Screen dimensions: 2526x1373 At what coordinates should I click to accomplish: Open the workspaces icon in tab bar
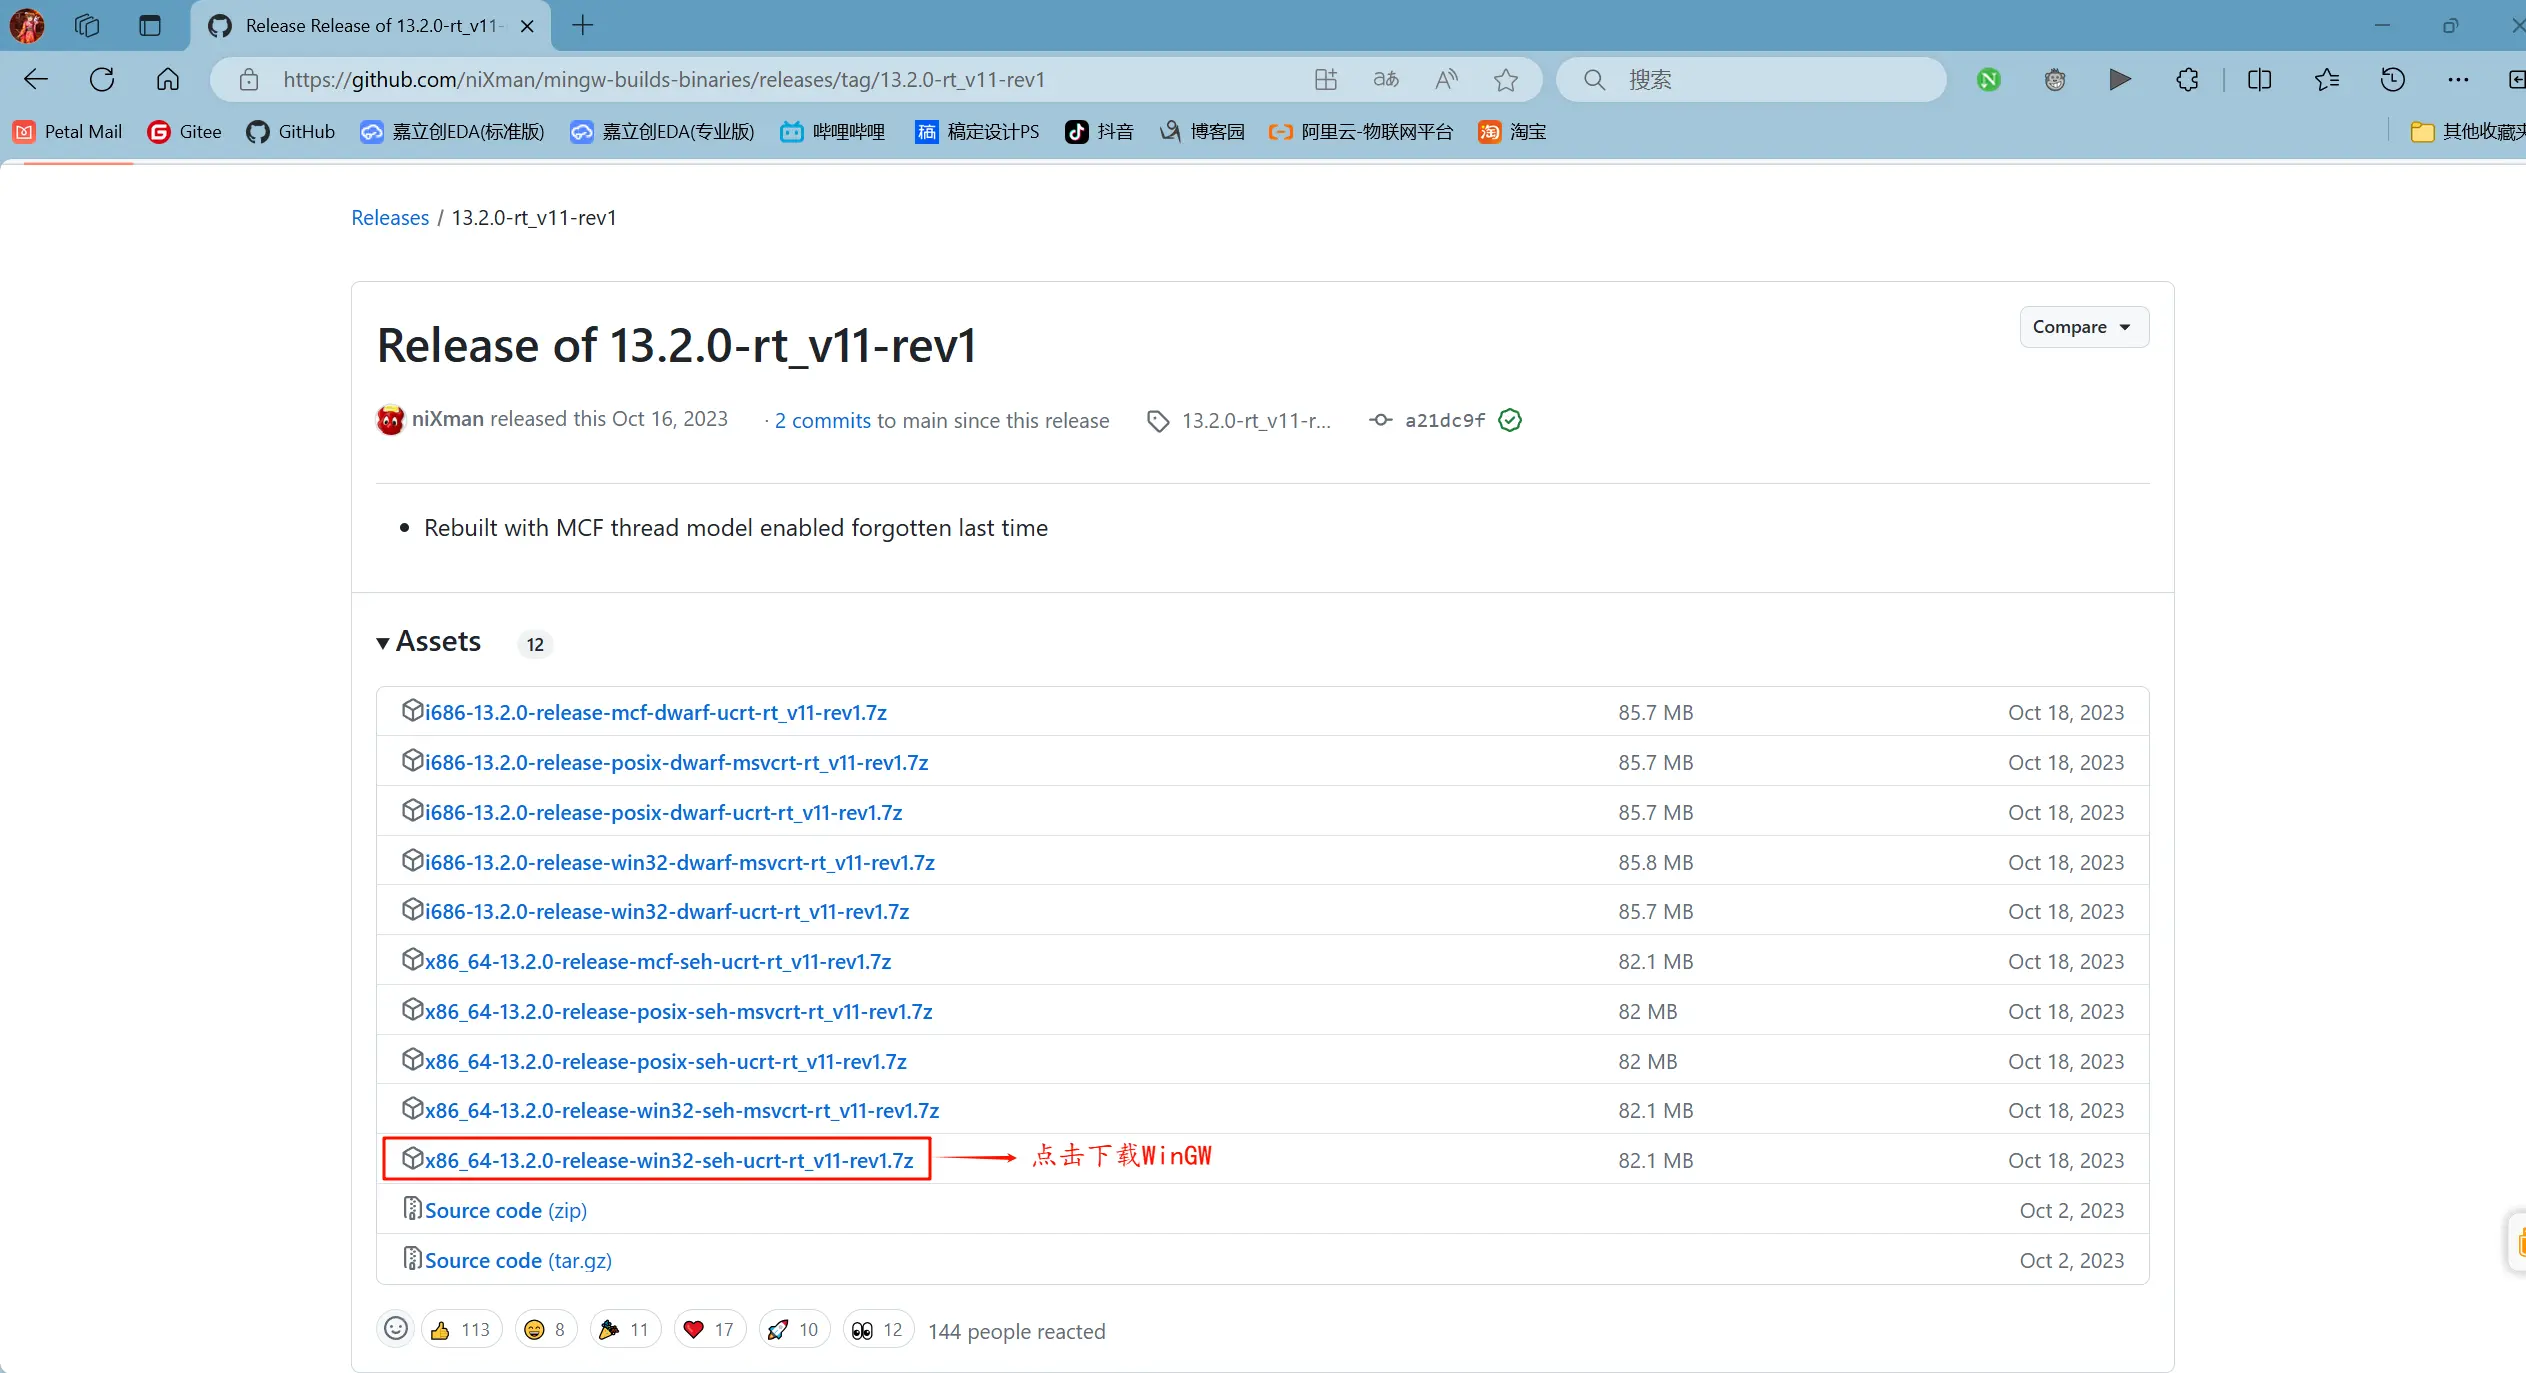[87, 25]
